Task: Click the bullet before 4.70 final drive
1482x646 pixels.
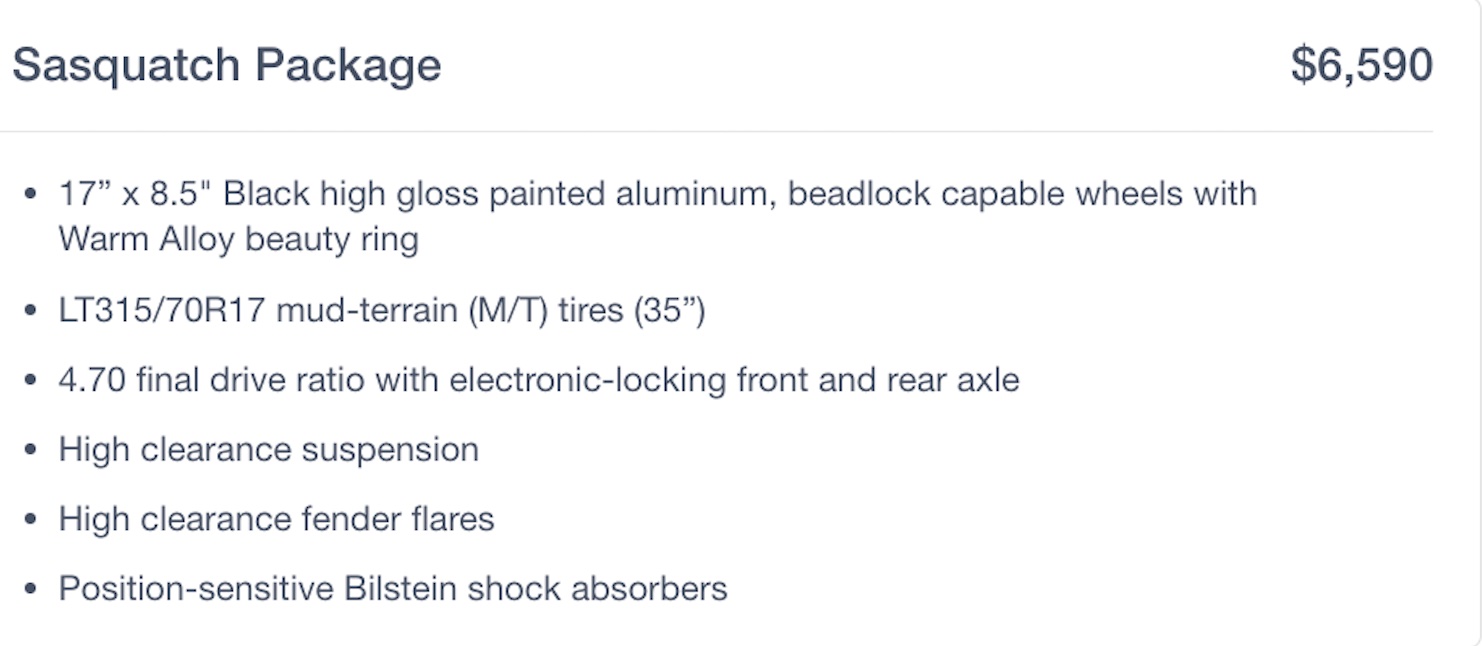Action: [32, 381]
